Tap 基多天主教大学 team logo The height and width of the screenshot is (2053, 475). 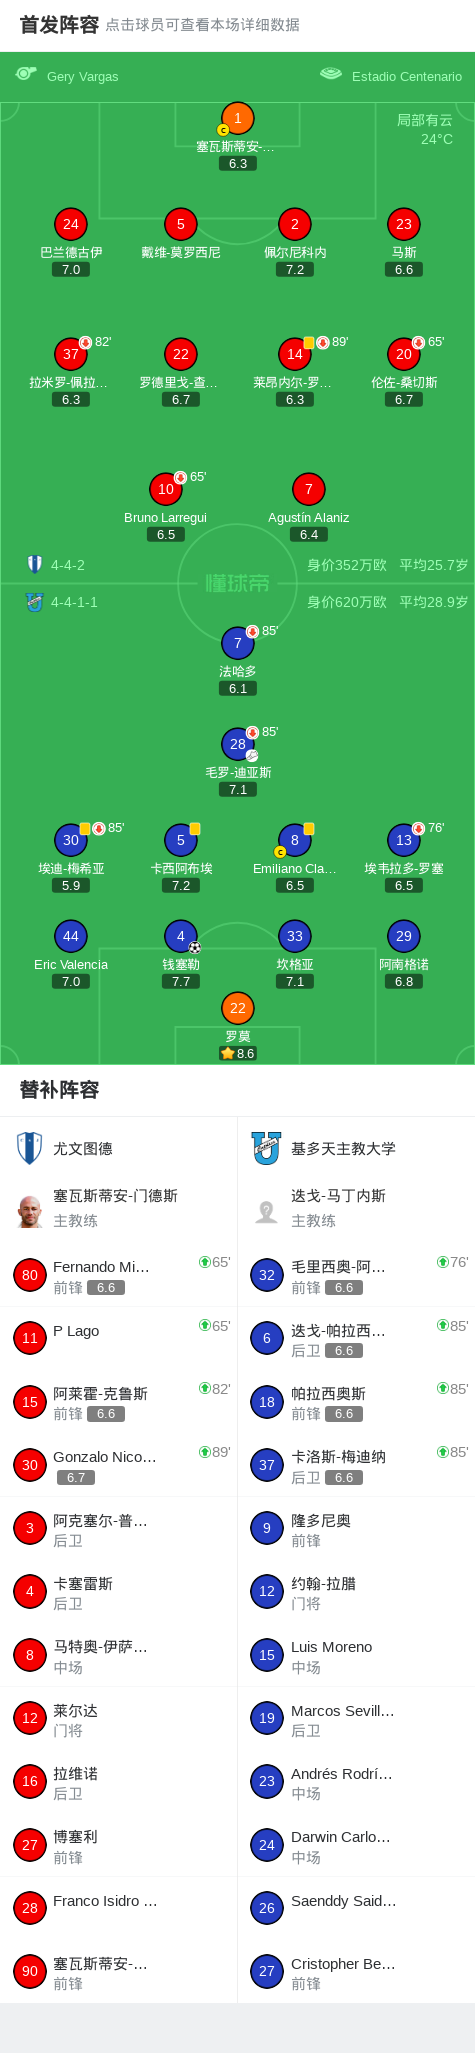click(x=266, y=1148)
